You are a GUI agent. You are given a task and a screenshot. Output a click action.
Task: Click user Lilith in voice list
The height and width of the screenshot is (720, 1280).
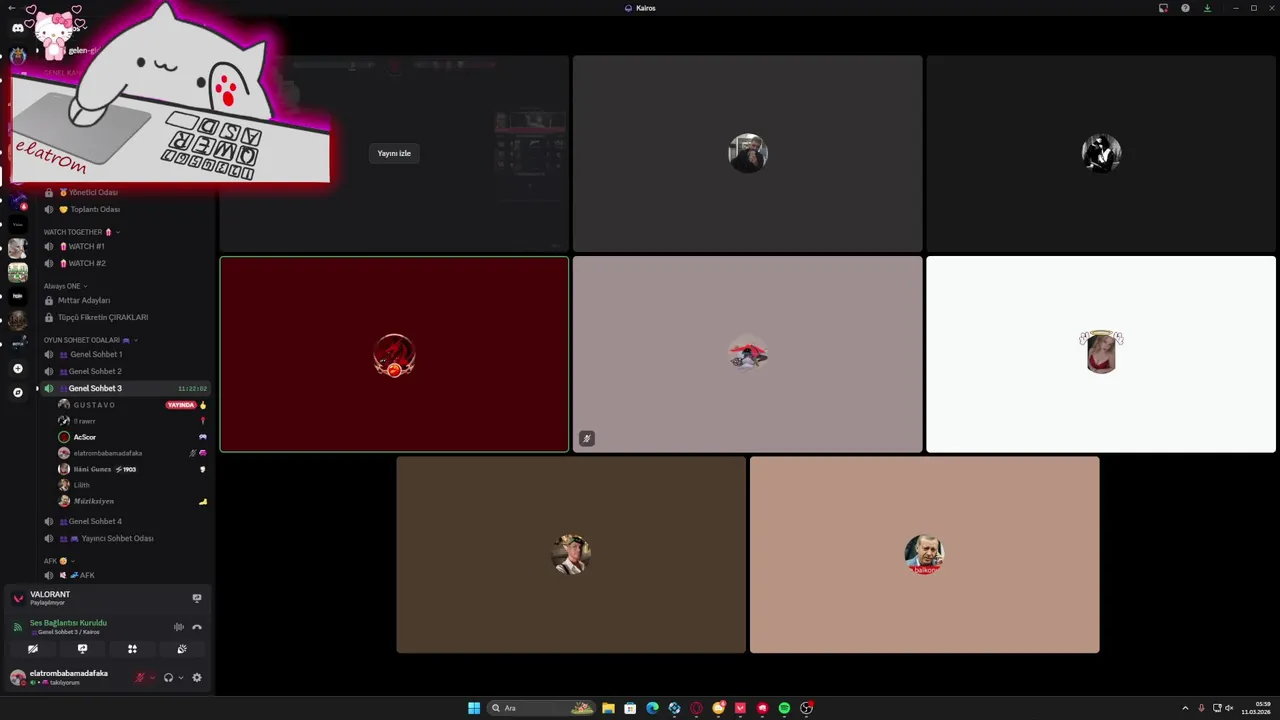[x=81, y=485]
